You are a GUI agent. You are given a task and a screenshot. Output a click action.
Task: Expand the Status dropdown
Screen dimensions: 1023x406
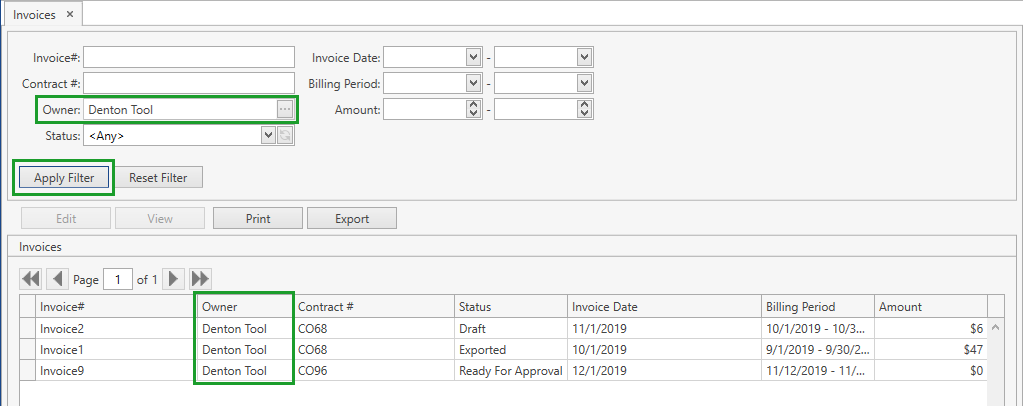click(268, 135)
